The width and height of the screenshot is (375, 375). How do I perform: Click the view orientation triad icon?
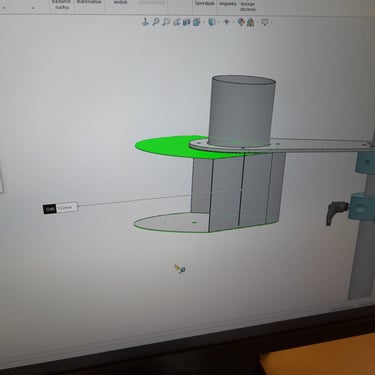tap(145, 22)
